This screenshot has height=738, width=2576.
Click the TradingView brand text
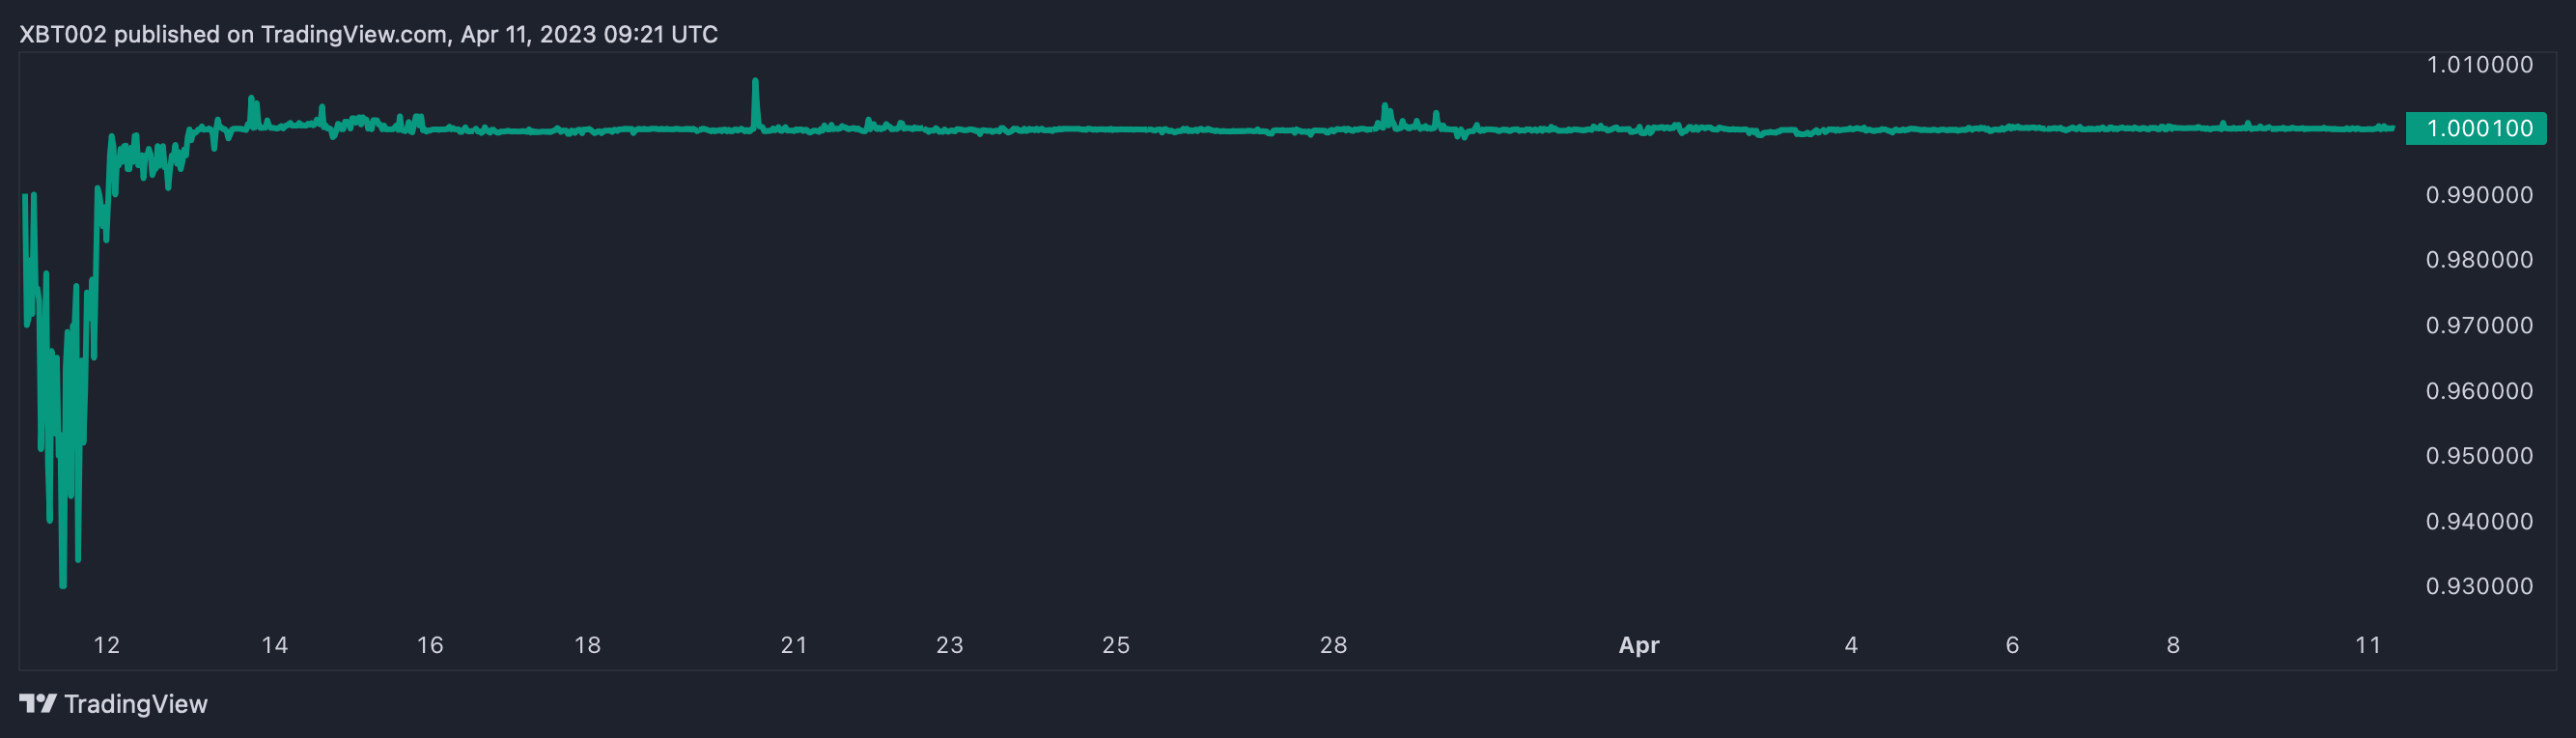(x=136, y=704)
